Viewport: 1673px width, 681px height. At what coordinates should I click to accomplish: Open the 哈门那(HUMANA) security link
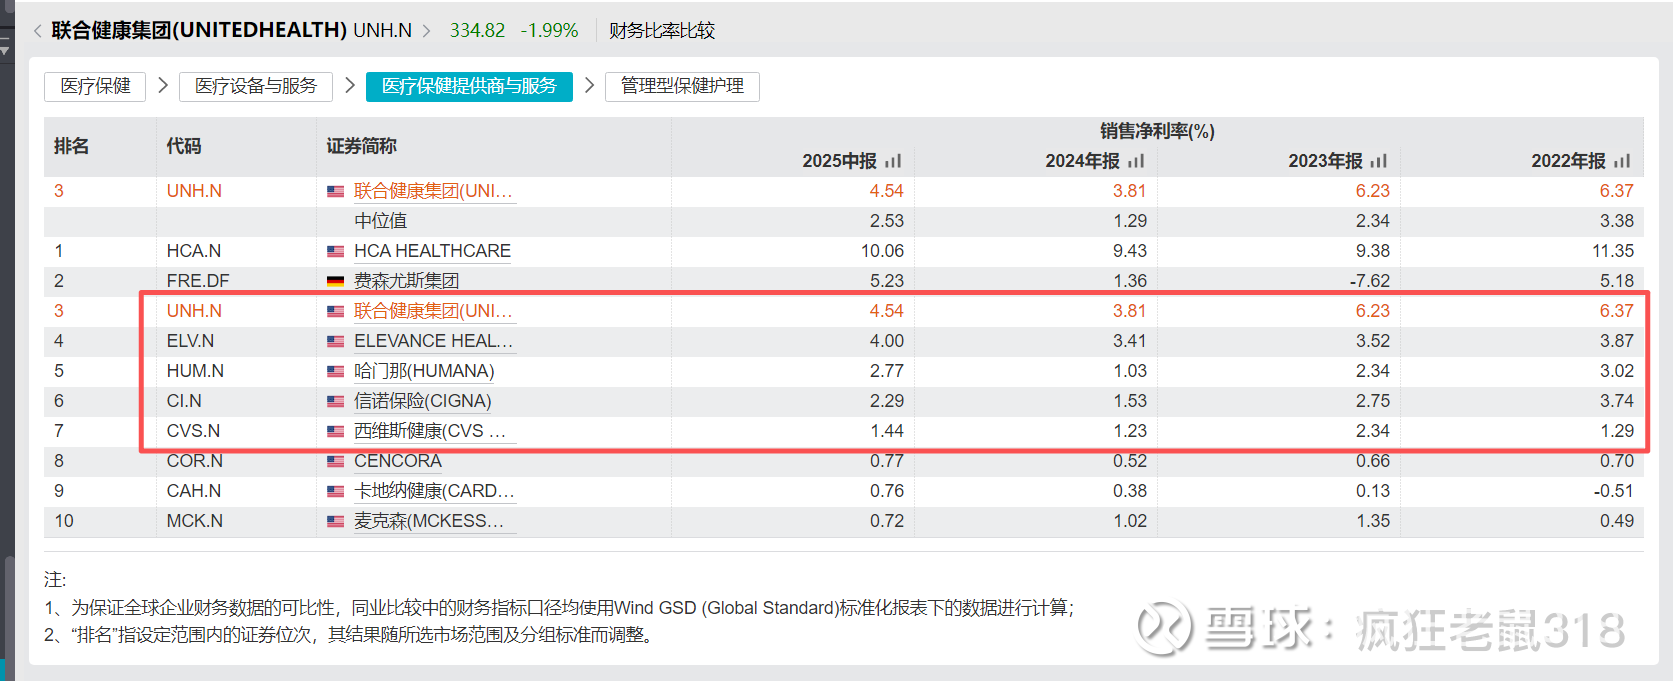(424, 371)
